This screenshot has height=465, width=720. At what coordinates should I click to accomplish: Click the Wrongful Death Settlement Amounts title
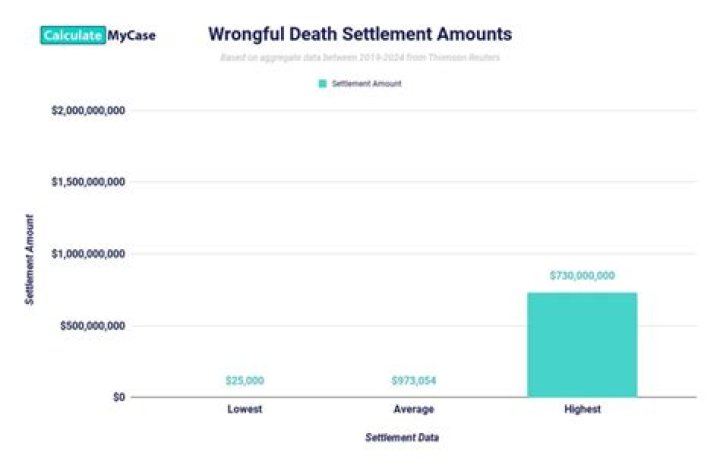tap(359, 34)
